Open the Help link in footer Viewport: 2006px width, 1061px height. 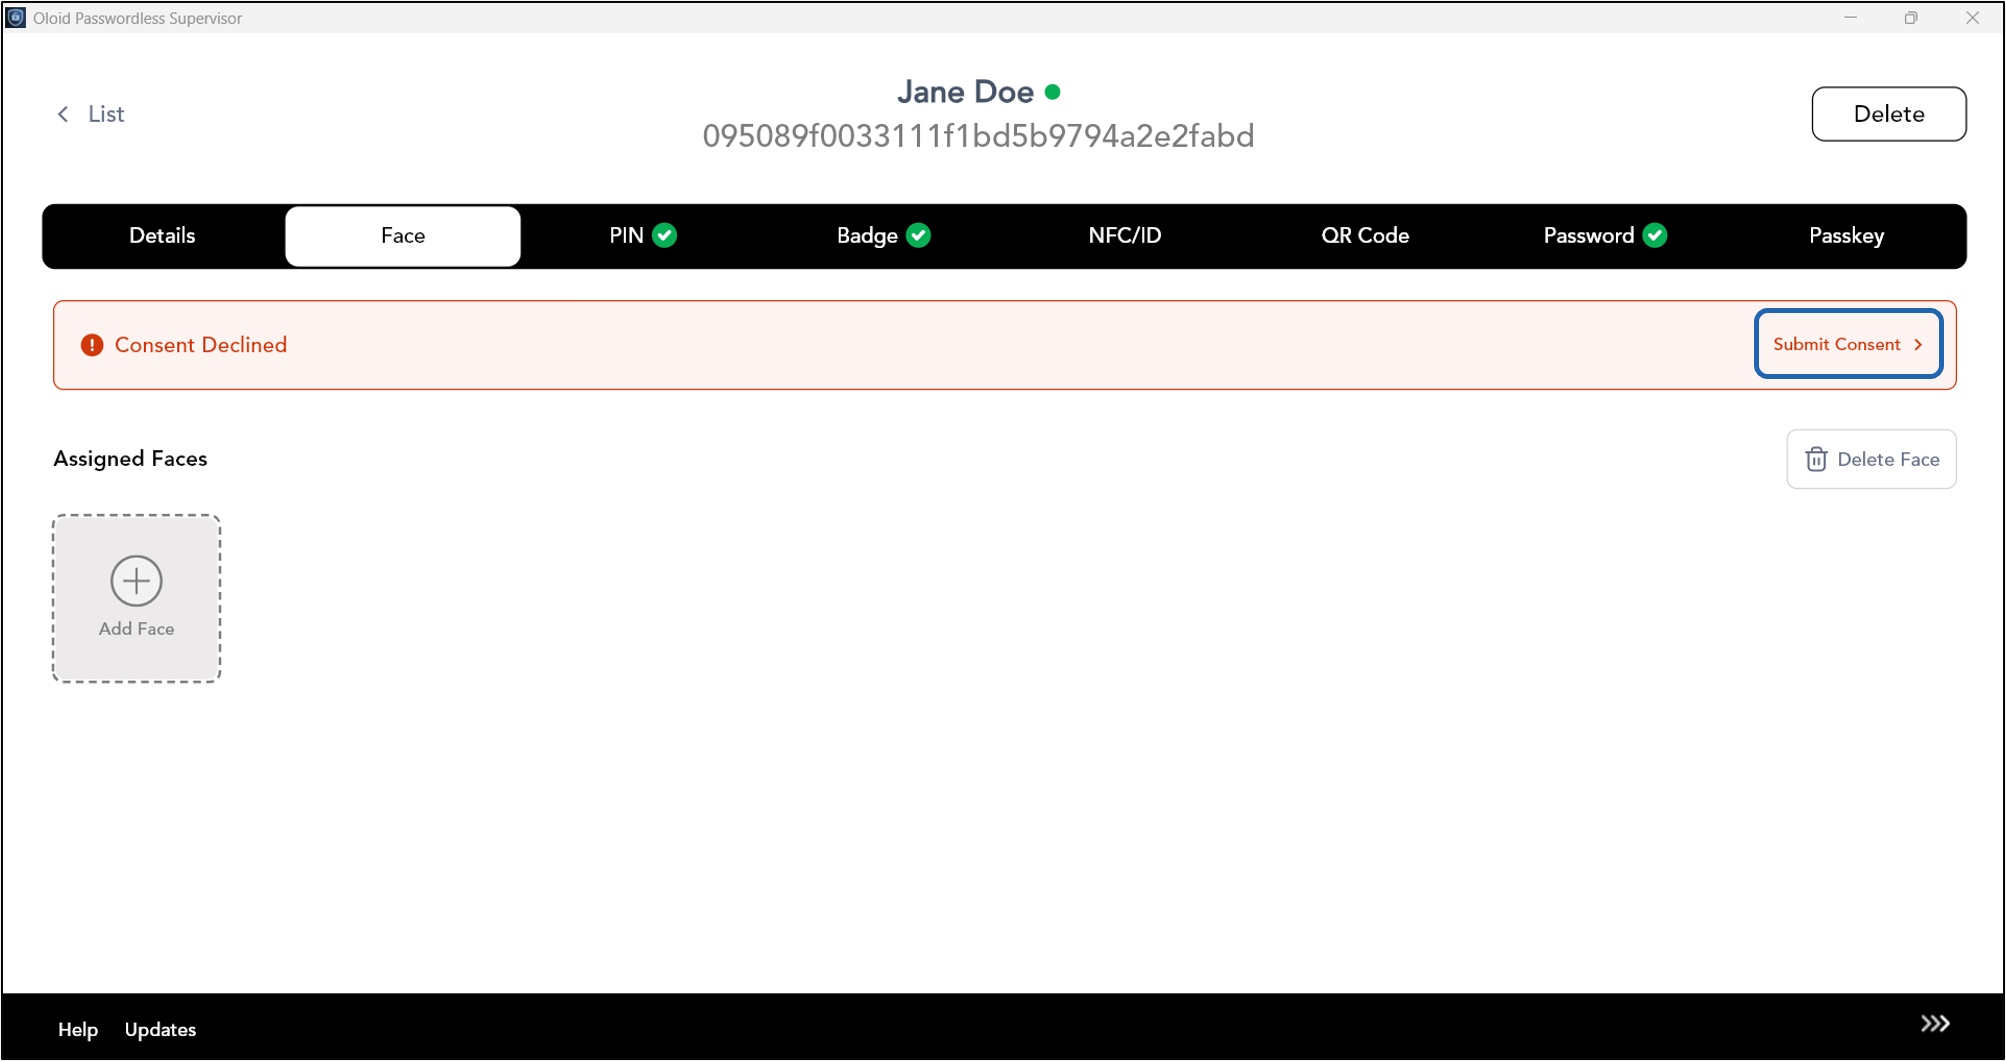click(x=78, y=1030)
